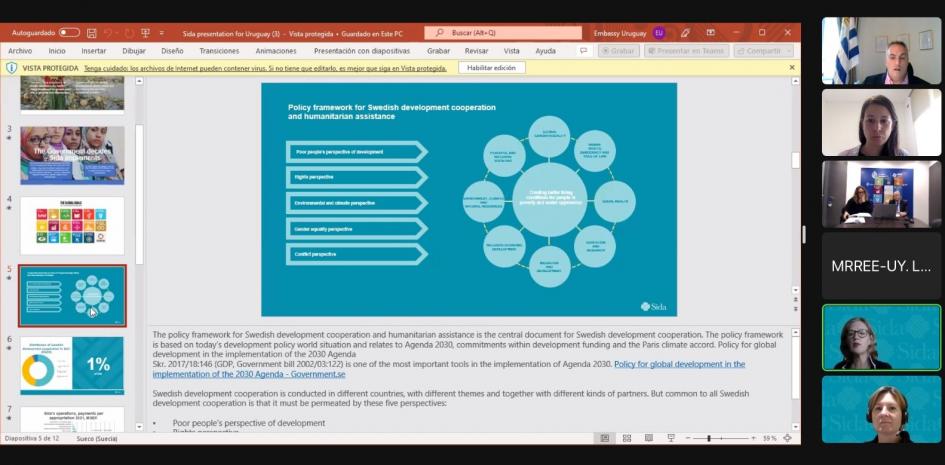Open the Revisar tab

[x=477, y=51]
